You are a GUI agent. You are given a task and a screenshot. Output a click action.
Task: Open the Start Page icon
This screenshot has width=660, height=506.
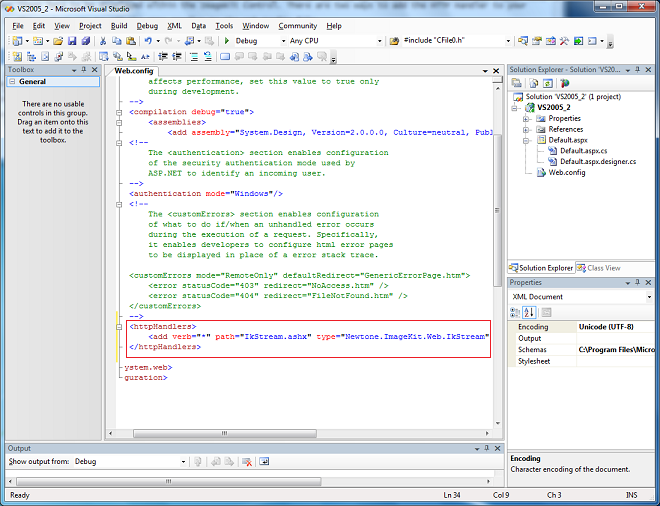click(x=578, y=41)
